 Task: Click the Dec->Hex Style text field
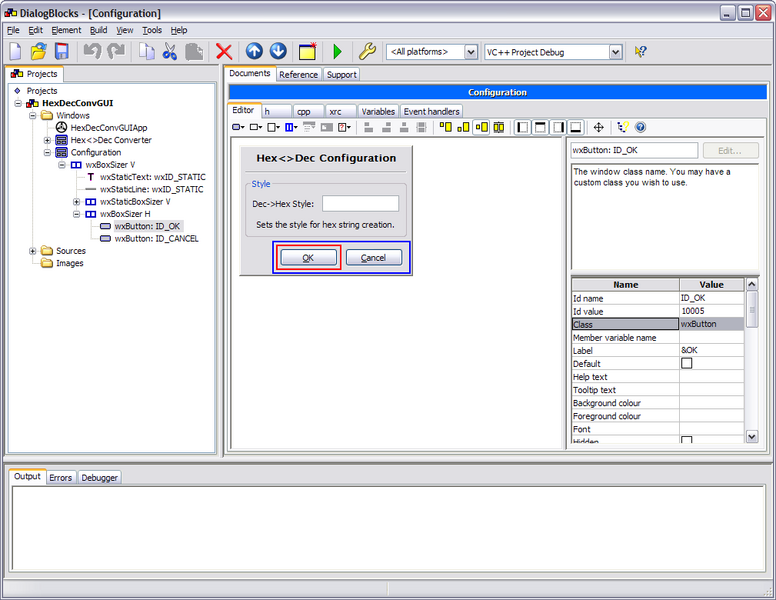click(360, 203)
